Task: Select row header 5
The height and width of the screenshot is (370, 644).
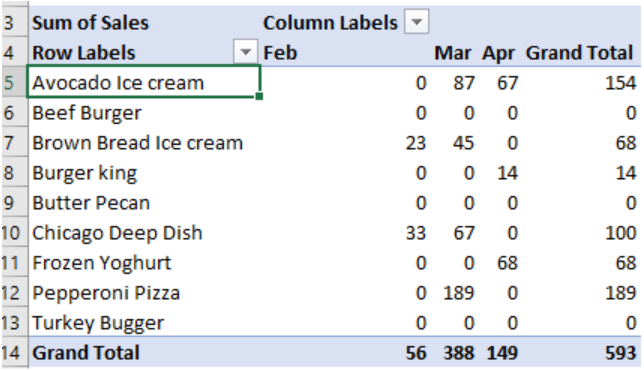Action: click(x=14, y=82)
